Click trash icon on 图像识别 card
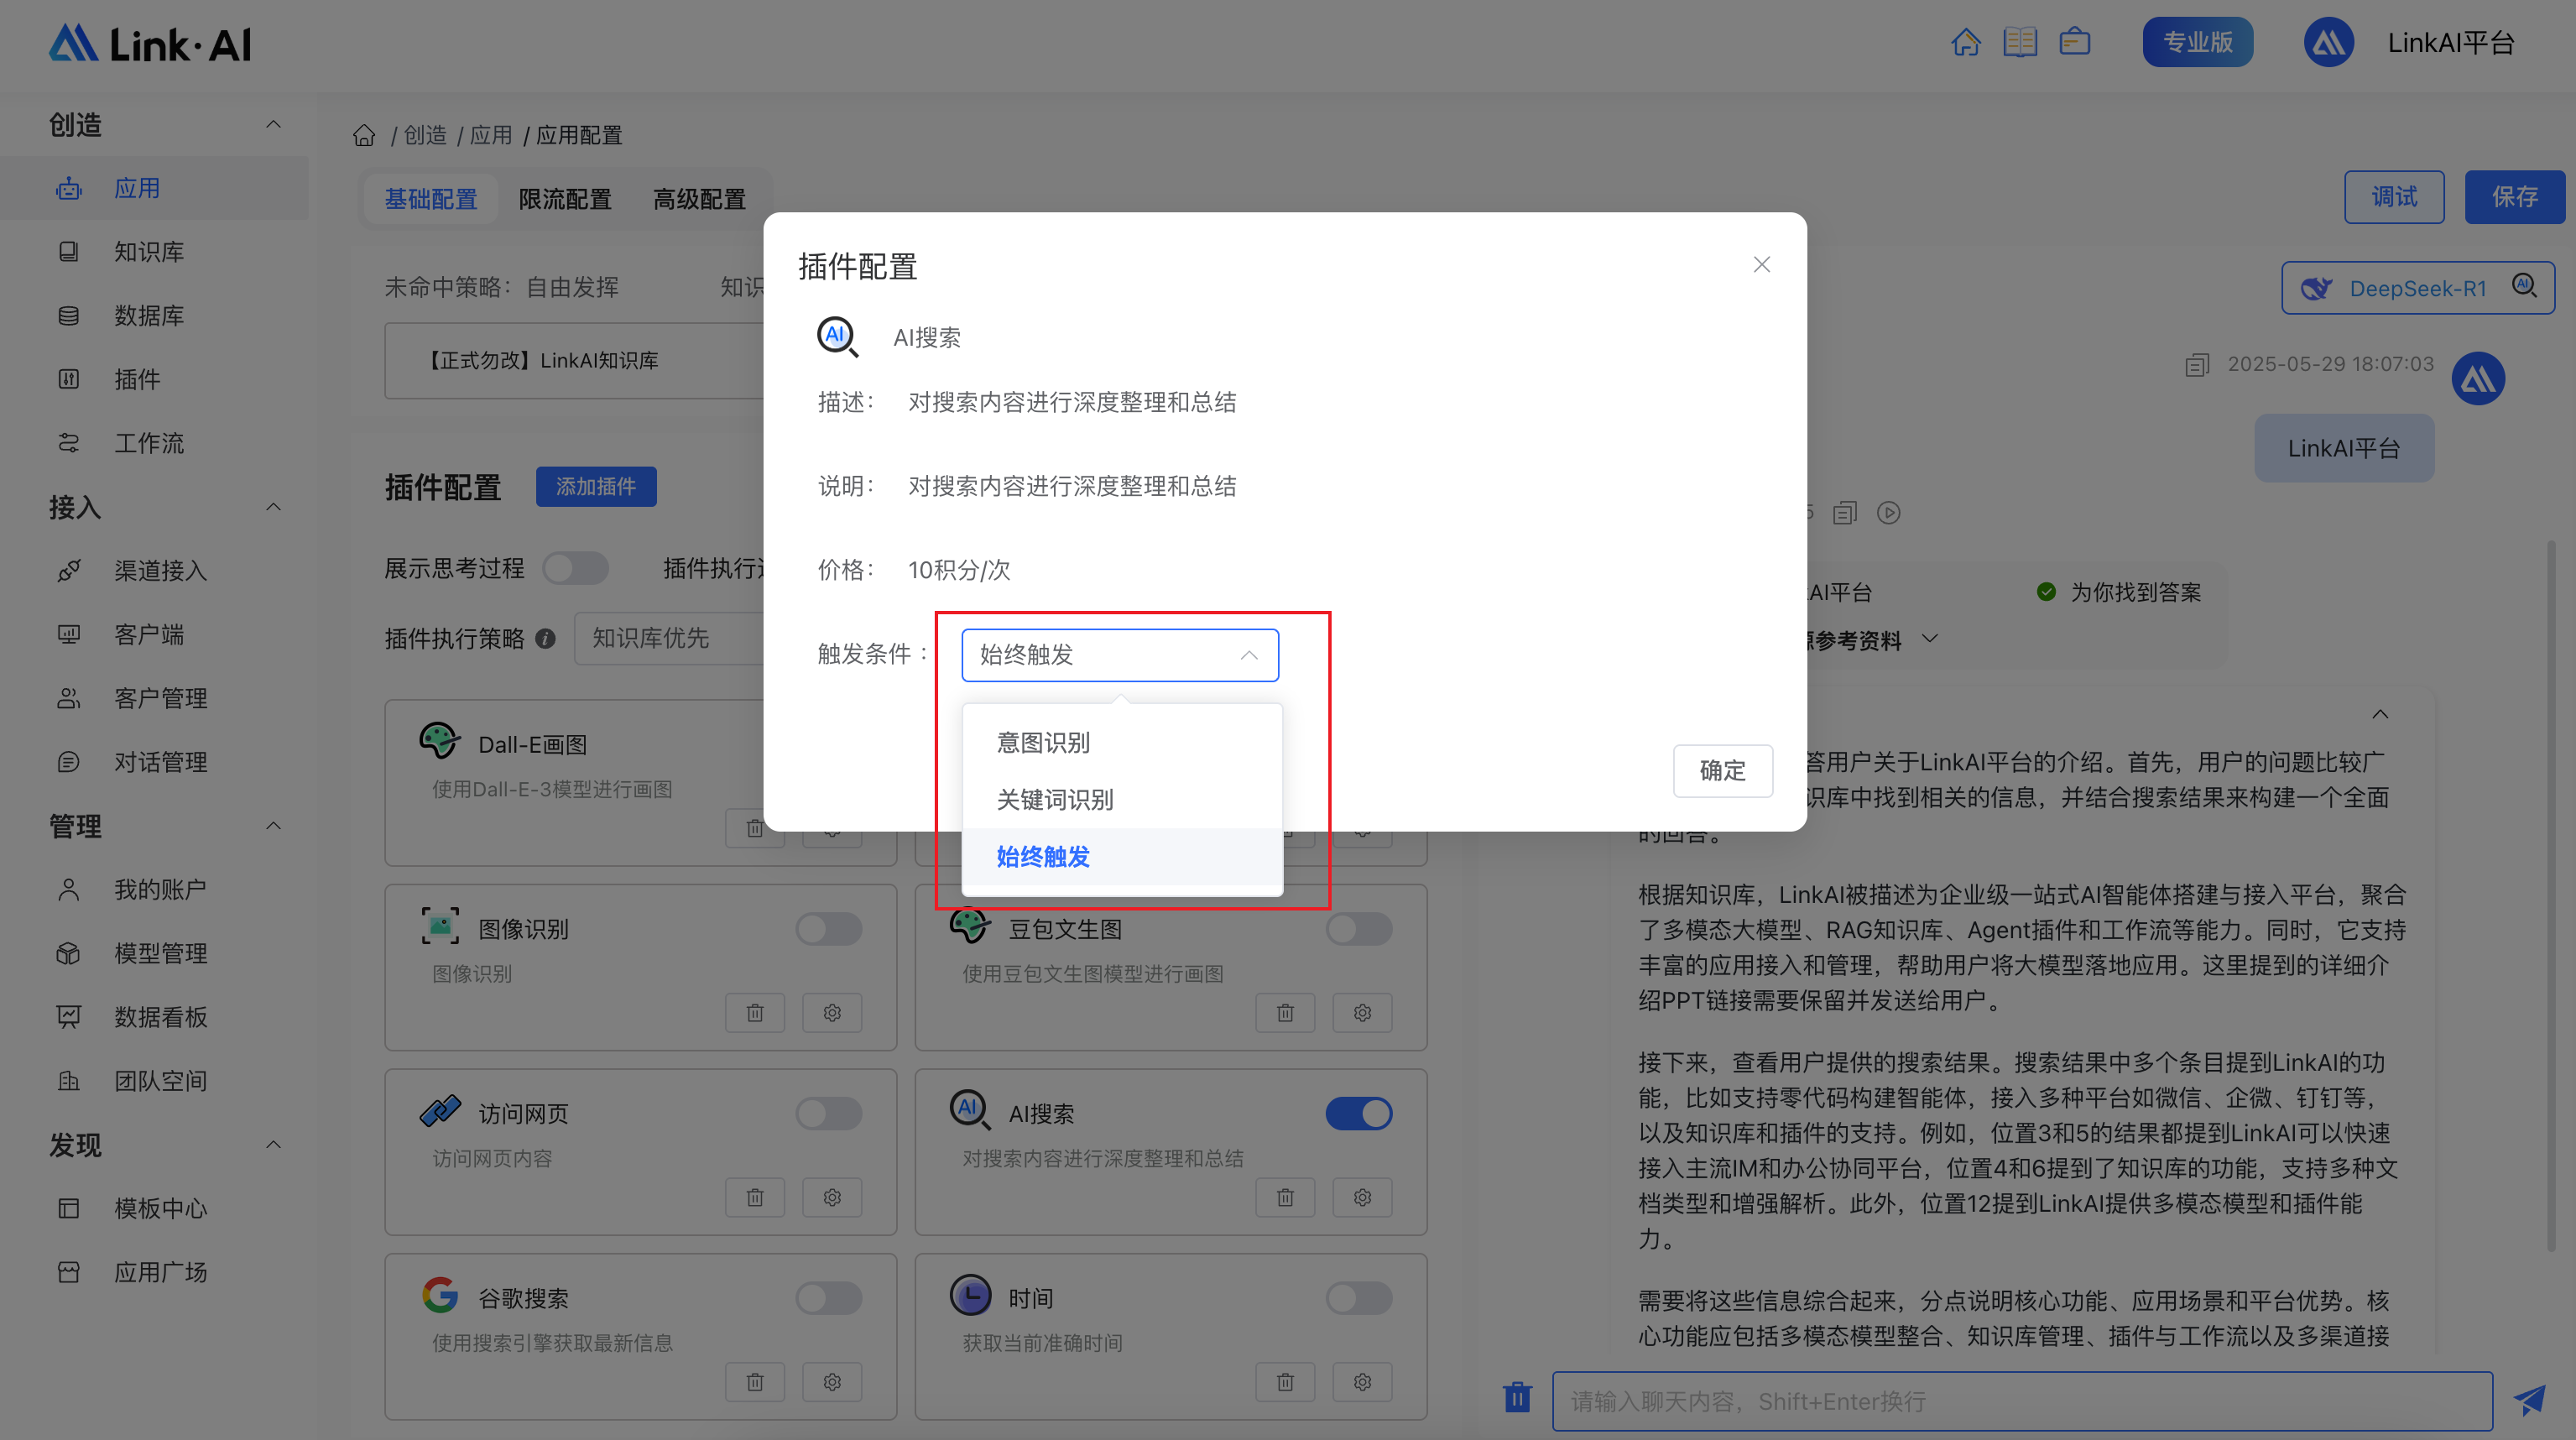2576x1440 pixels. (x=755, y=1013)
